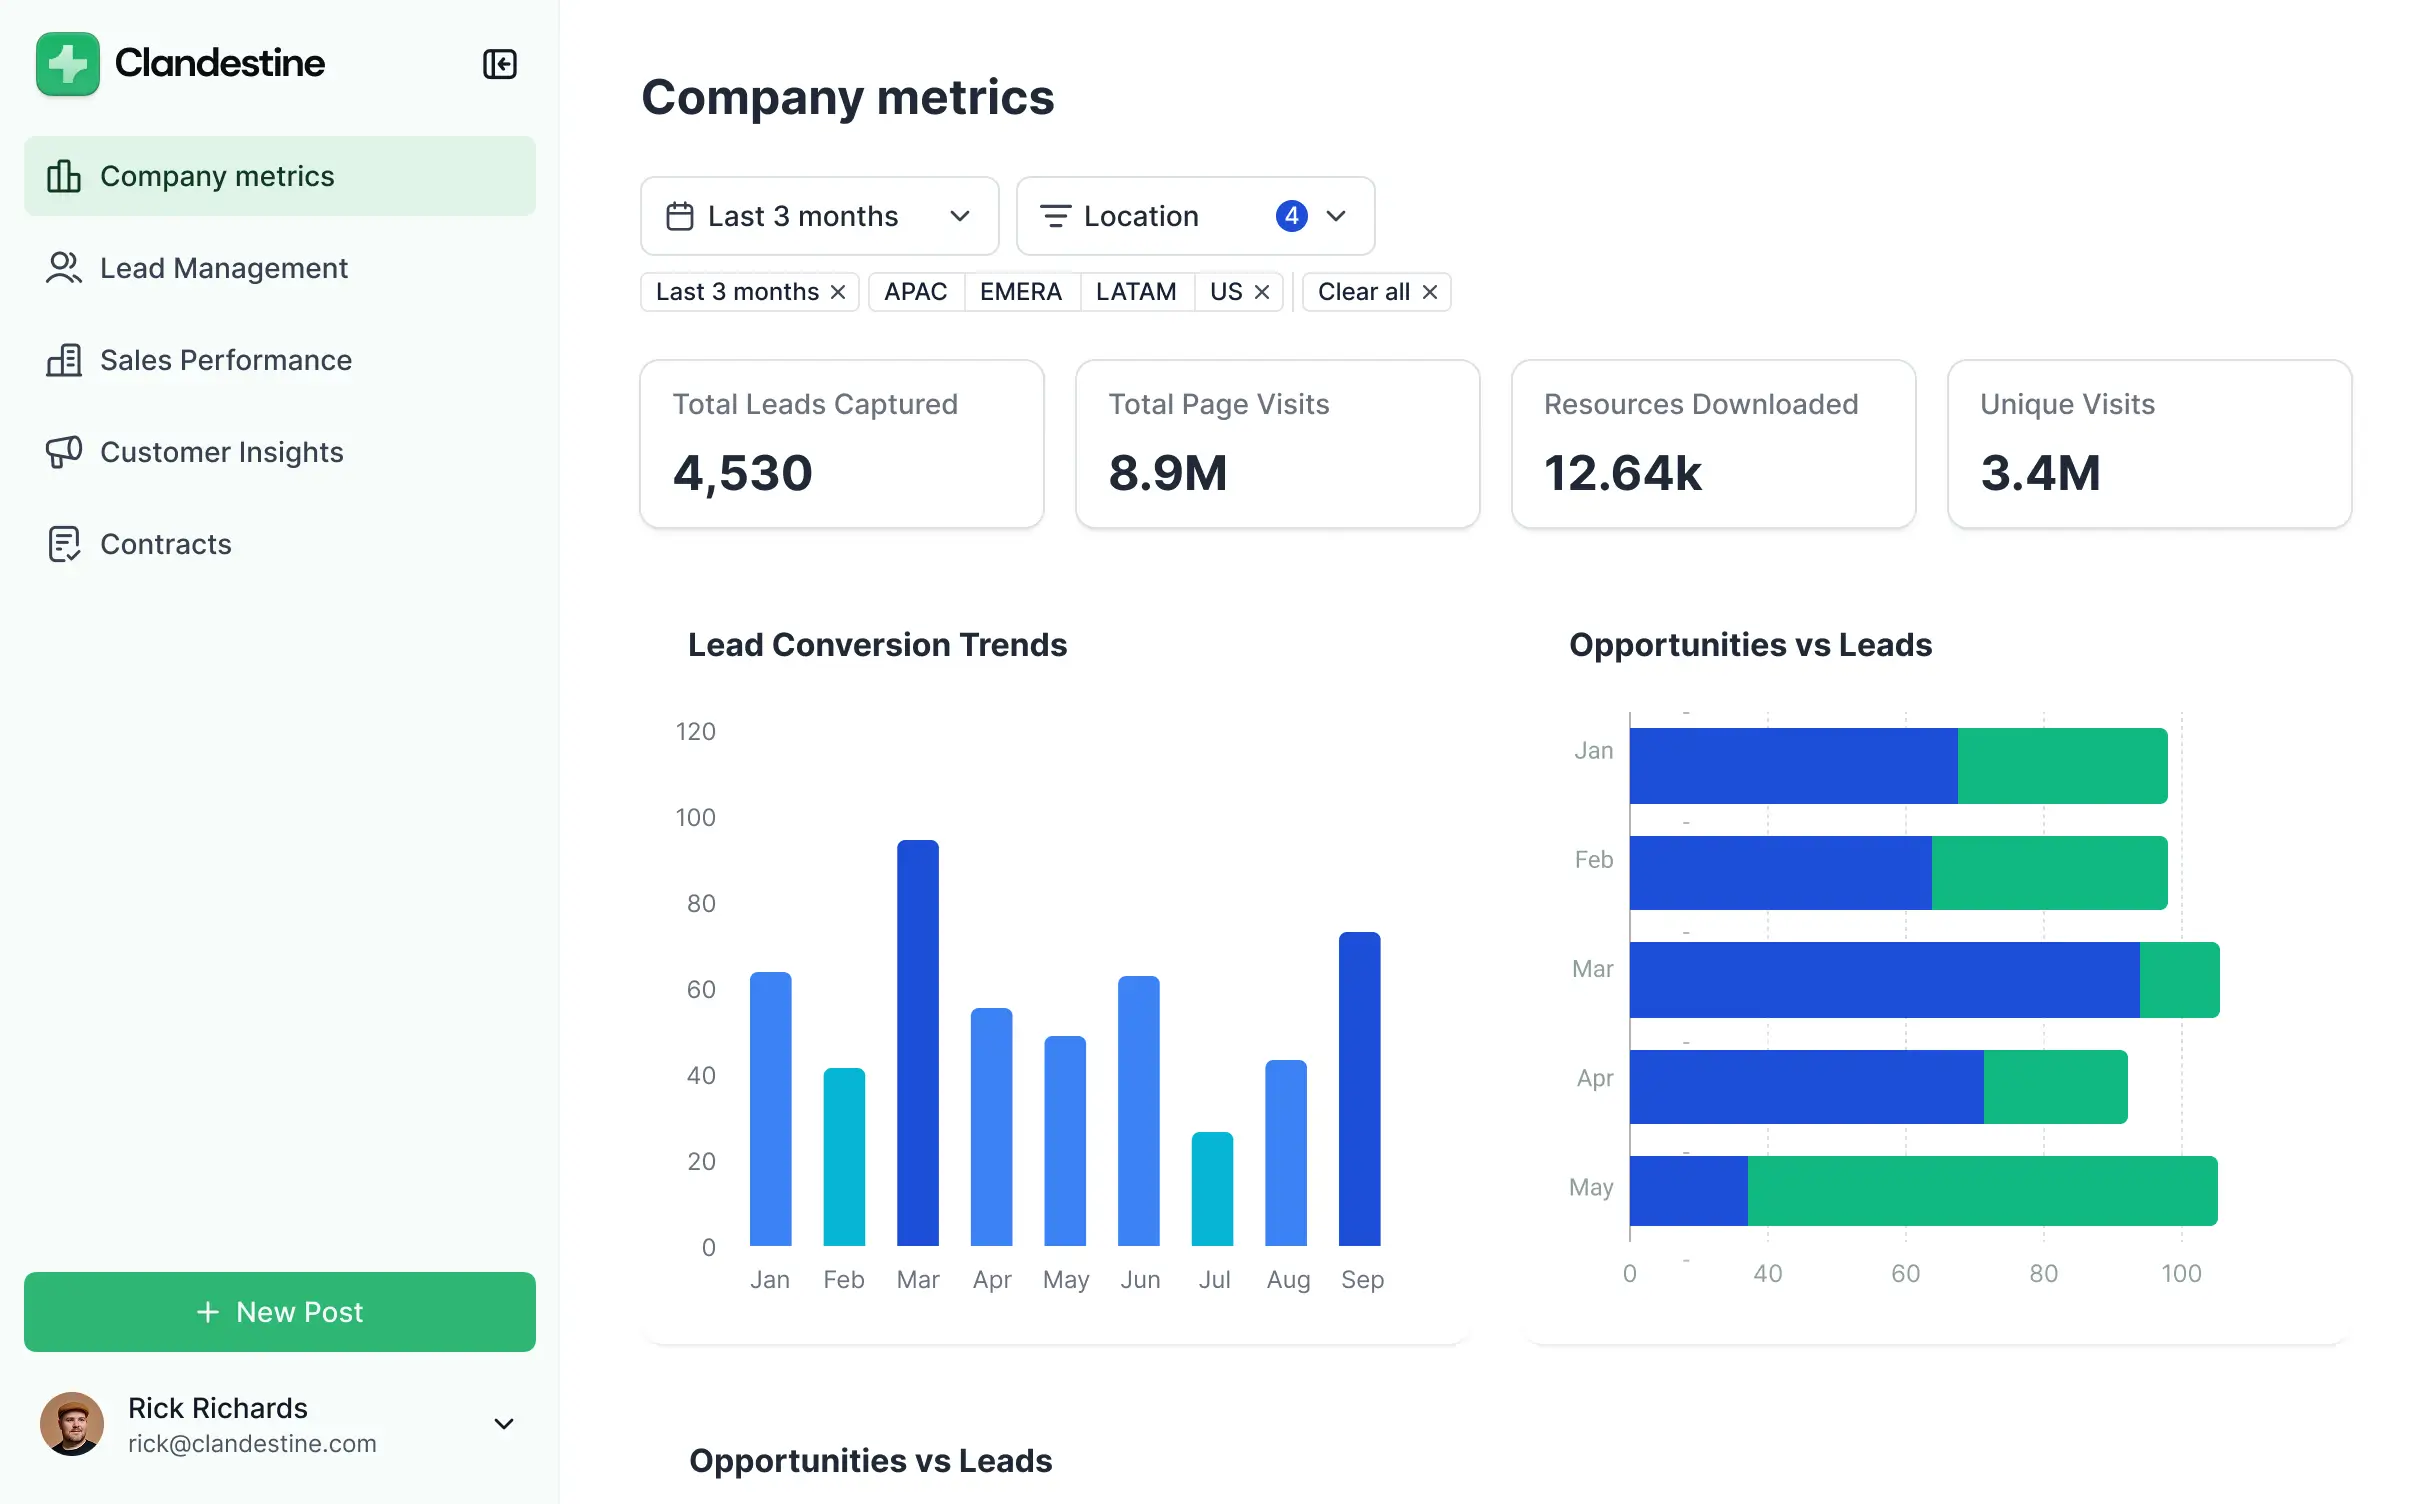The height and width of the screenshot is (1504, 2432).
Task: Expand the Rick Richards account menu
Action: [x=504, y=1423]
